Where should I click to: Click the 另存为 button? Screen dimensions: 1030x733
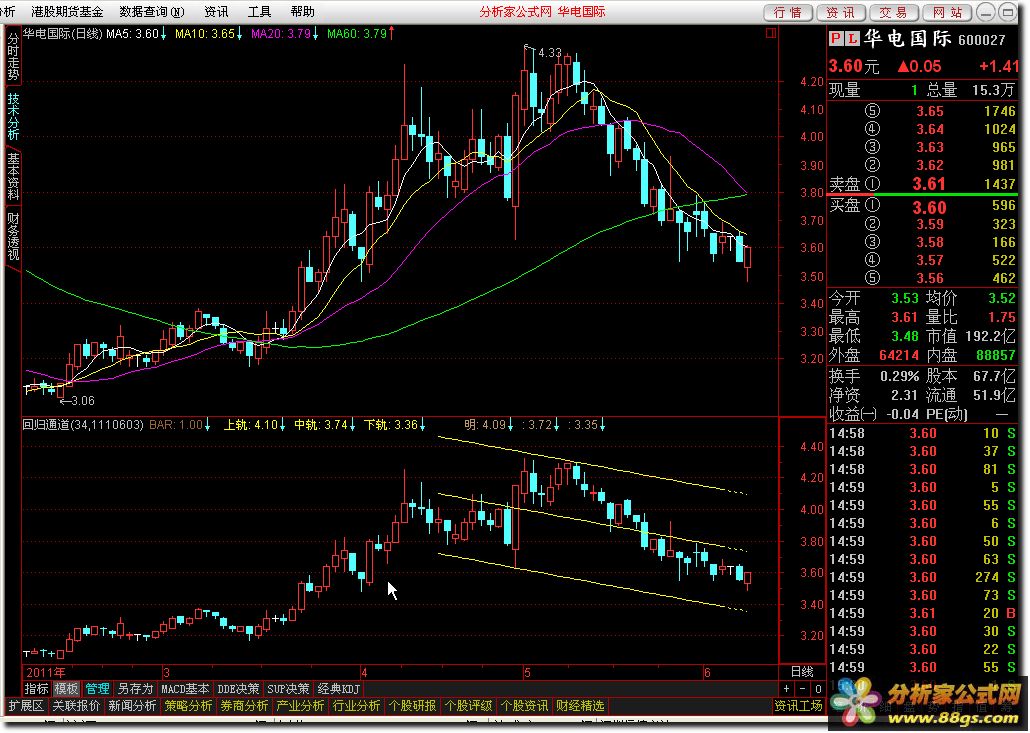point(135,689)
